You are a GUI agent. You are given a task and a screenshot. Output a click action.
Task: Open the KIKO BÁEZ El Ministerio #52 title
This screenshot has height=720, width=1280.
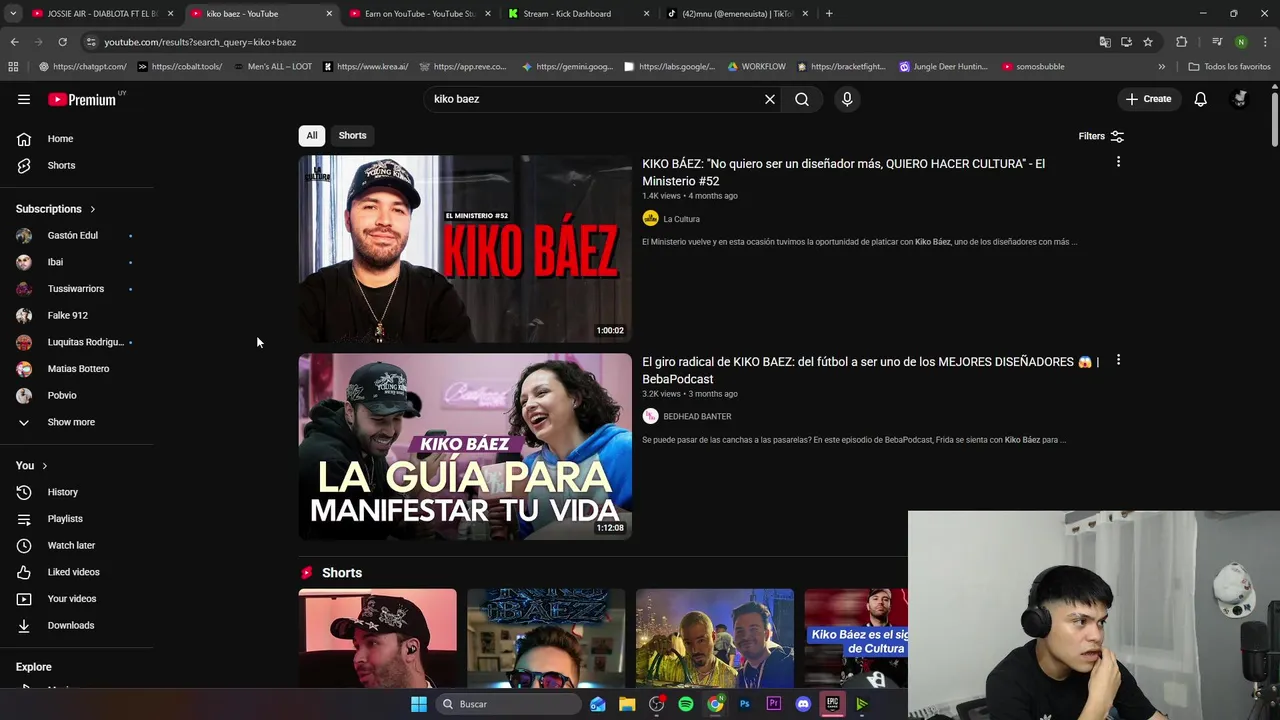click(843, 172)
